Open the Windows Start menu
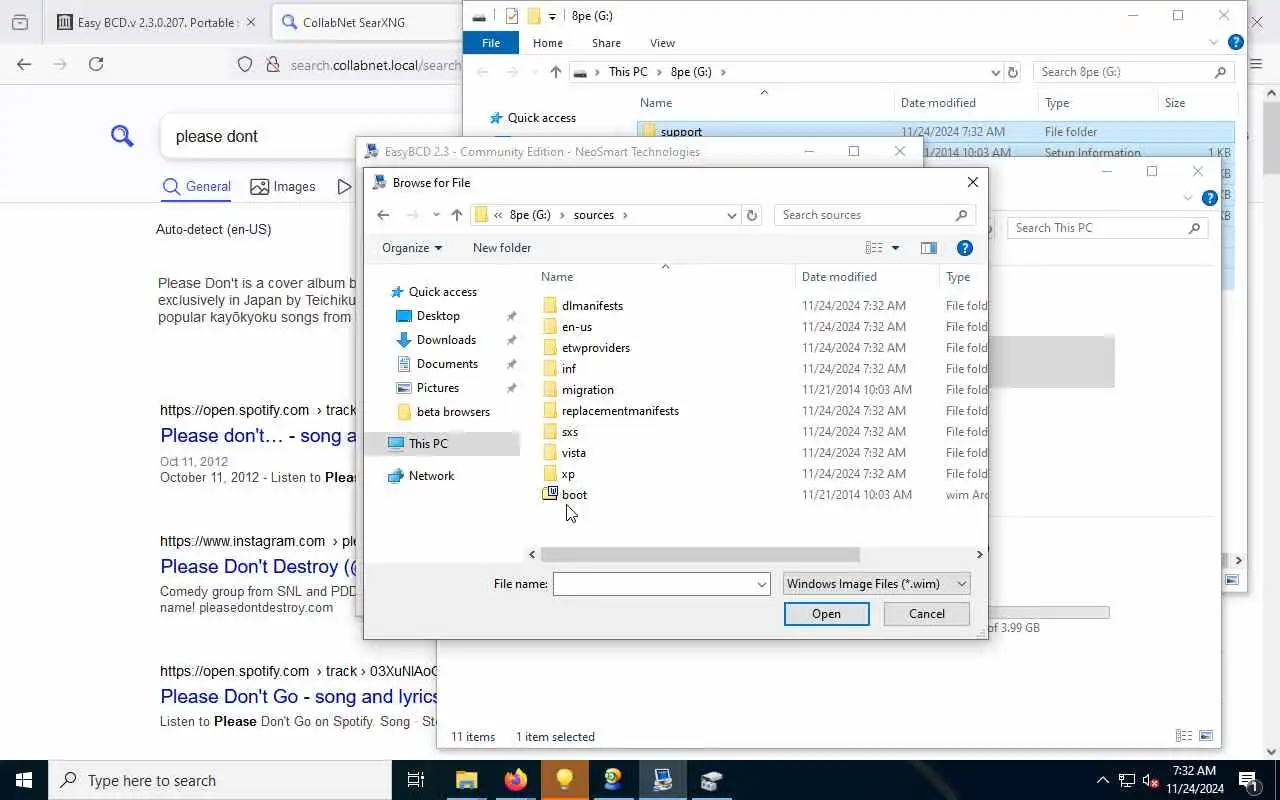This screenshot has width=1280, height=800. 24,780
